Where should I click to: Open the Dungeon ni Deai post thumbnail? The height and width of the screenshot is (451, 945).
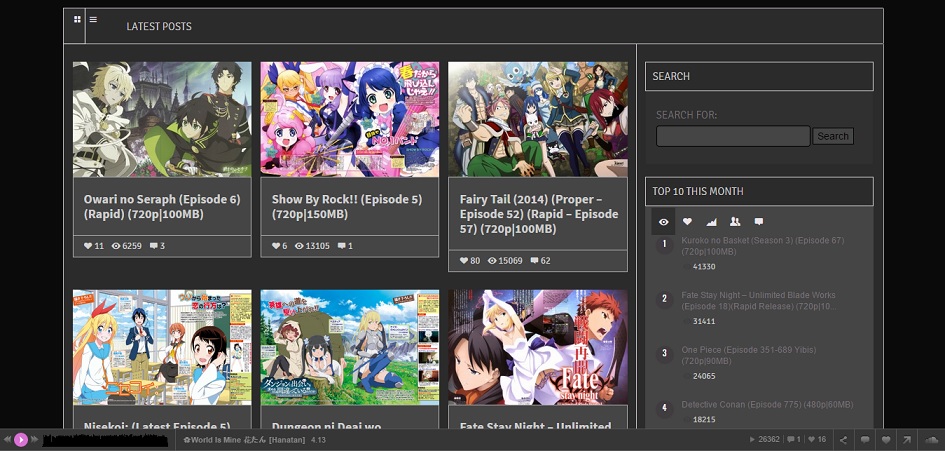click(350, 347)
